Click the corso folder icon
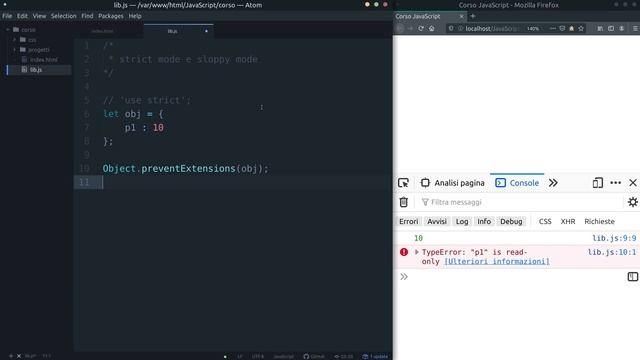640x360 pixels. 16,30
